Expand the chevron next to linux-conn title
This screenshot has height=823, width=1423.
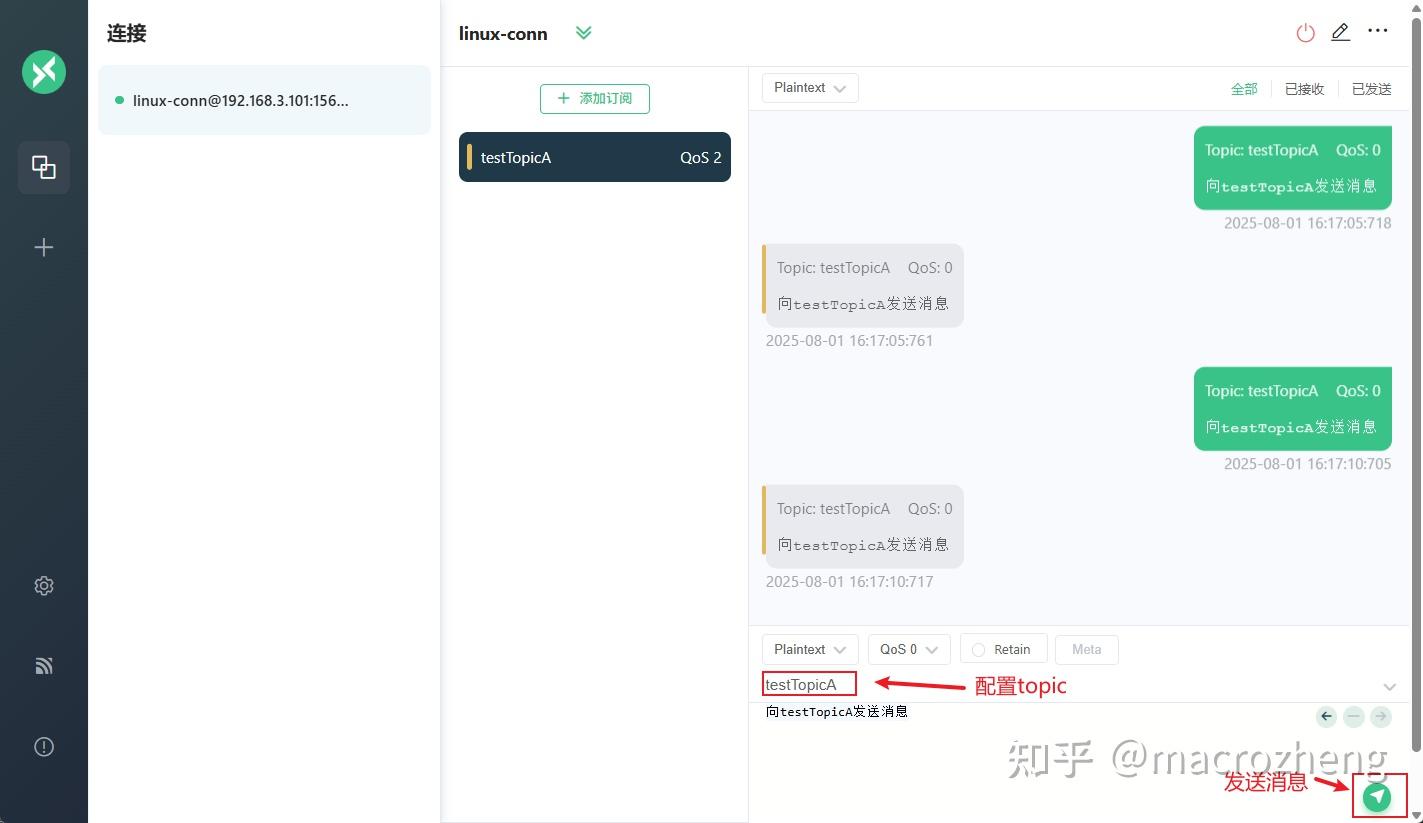coord(584,32)
